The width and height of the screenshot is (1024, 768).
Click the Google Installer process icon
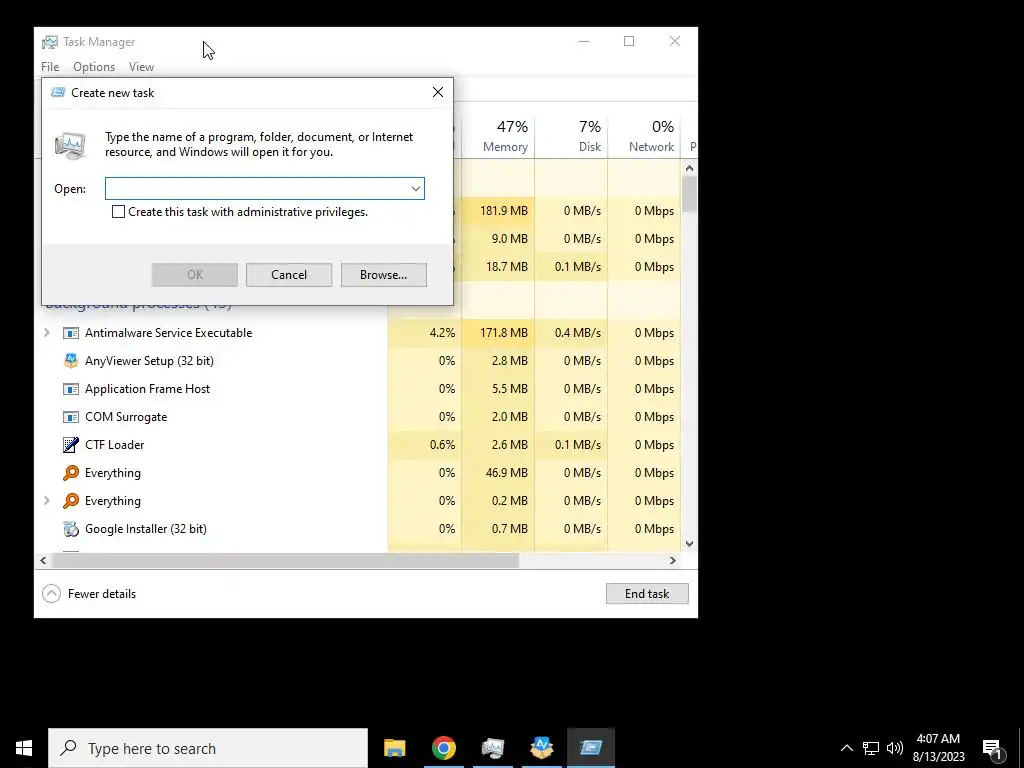tap(71, 529)
